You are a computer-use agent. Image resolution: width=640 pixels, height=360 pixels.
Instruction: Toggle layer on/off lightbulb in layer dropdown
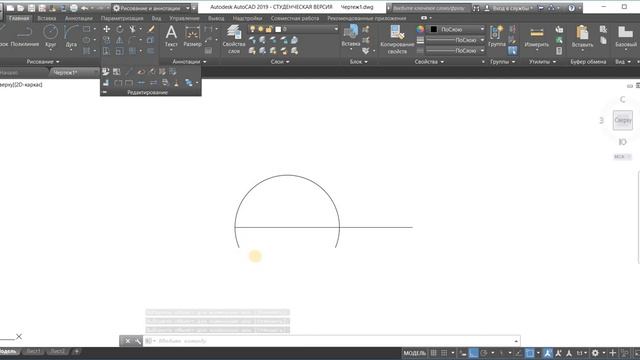pyautogui.click(x=253, y=29)
